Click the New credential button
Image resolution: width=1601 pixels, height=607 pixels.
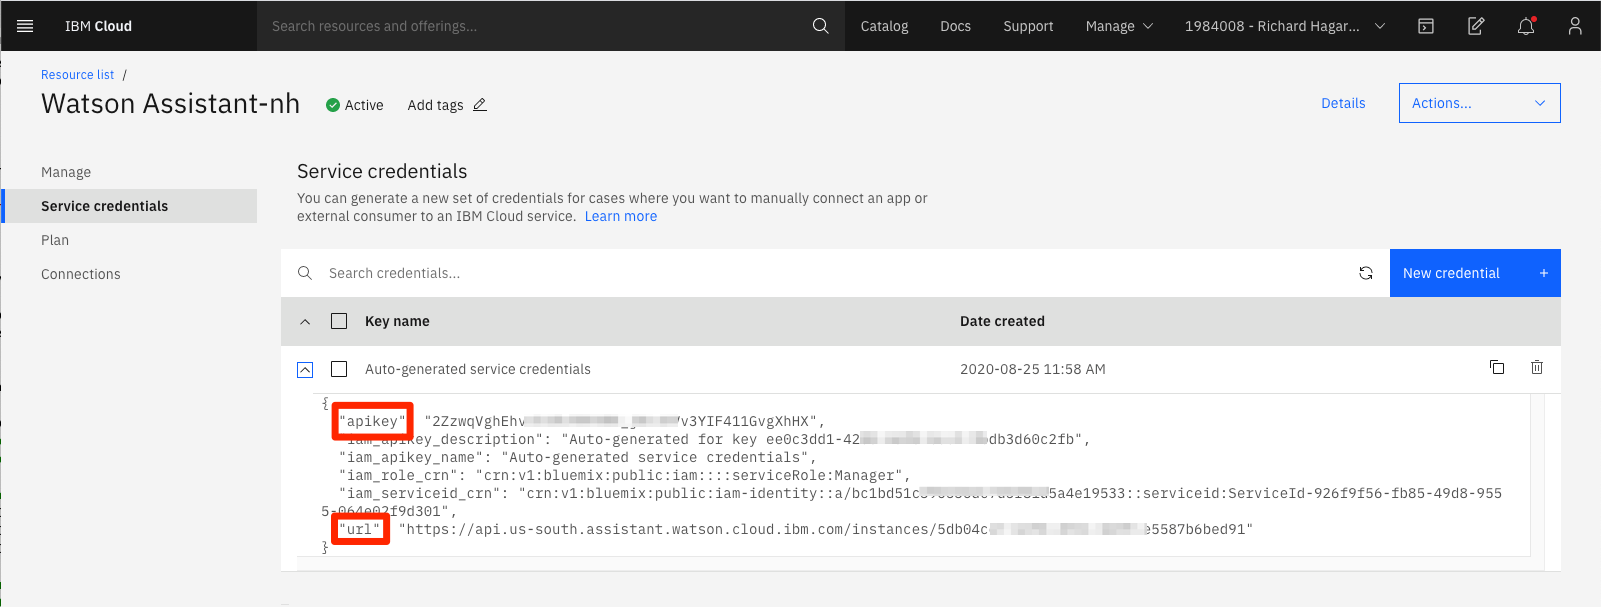[1475, 273]
